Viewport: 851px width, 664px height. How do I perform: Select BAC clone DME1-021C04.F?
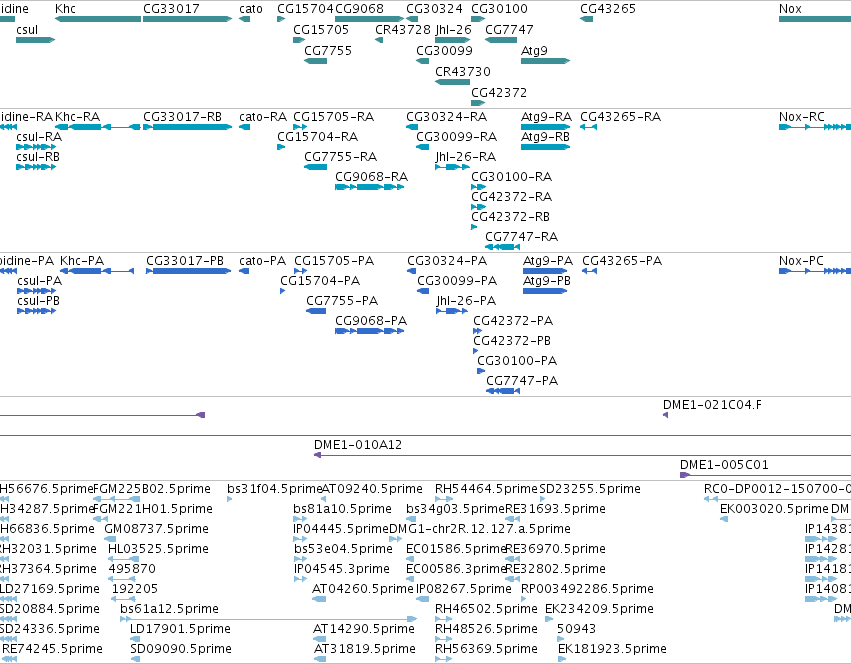coord(665,415)
